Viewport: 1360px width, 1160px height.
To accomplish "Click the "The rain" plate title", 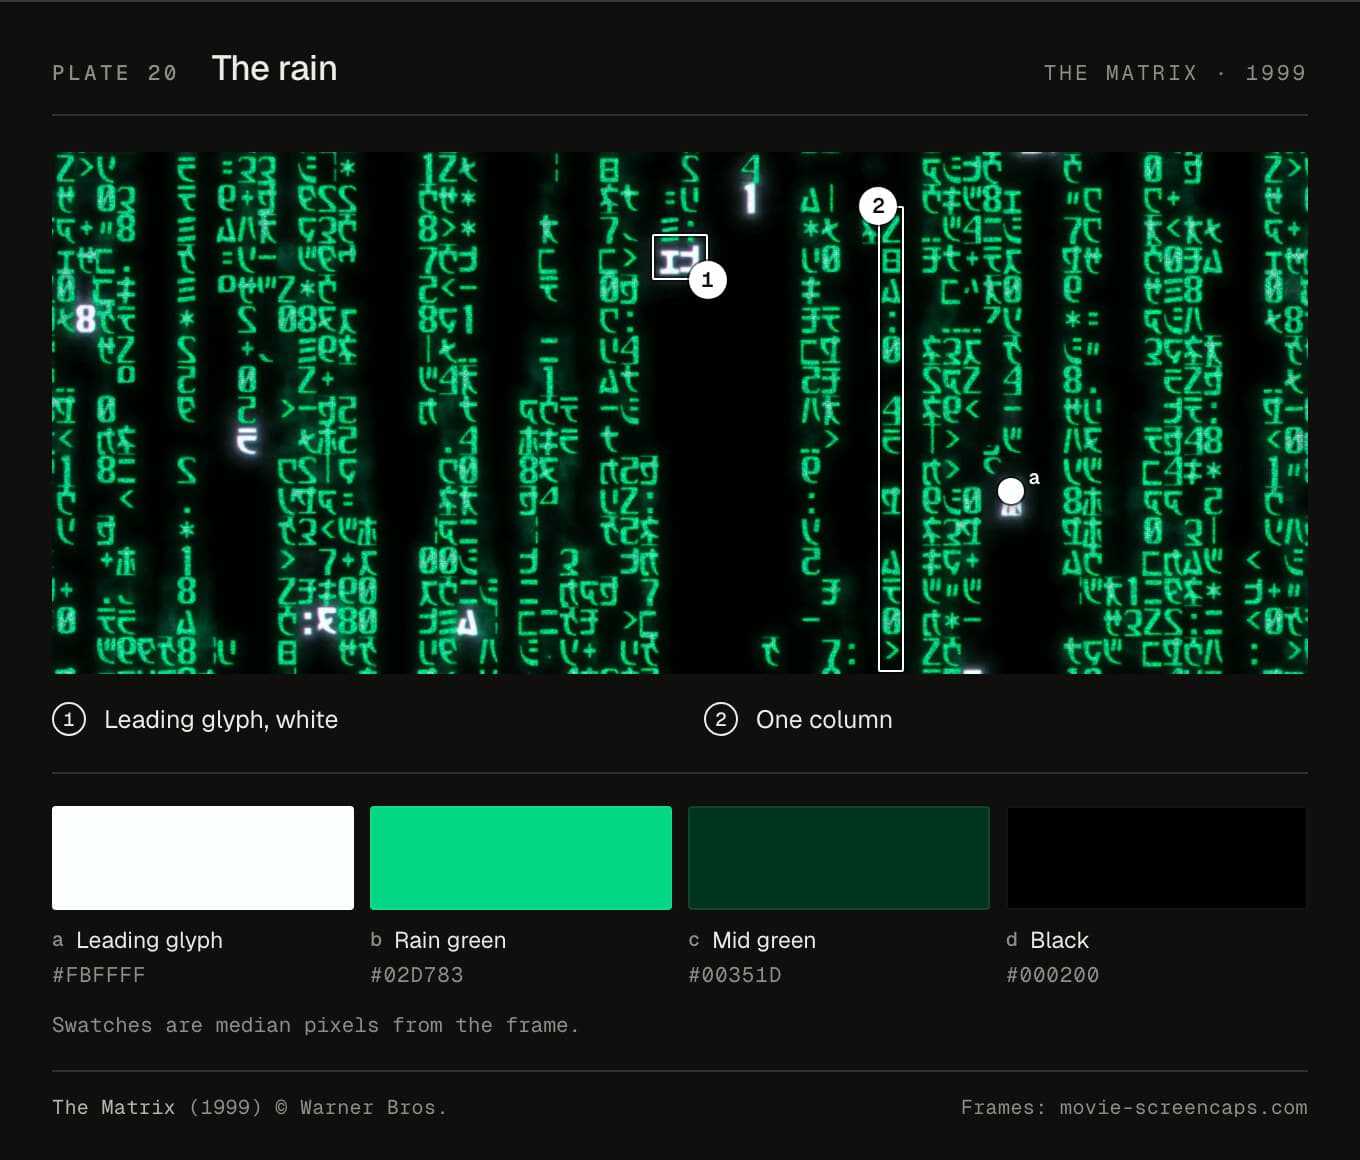I will coord(274,68).
